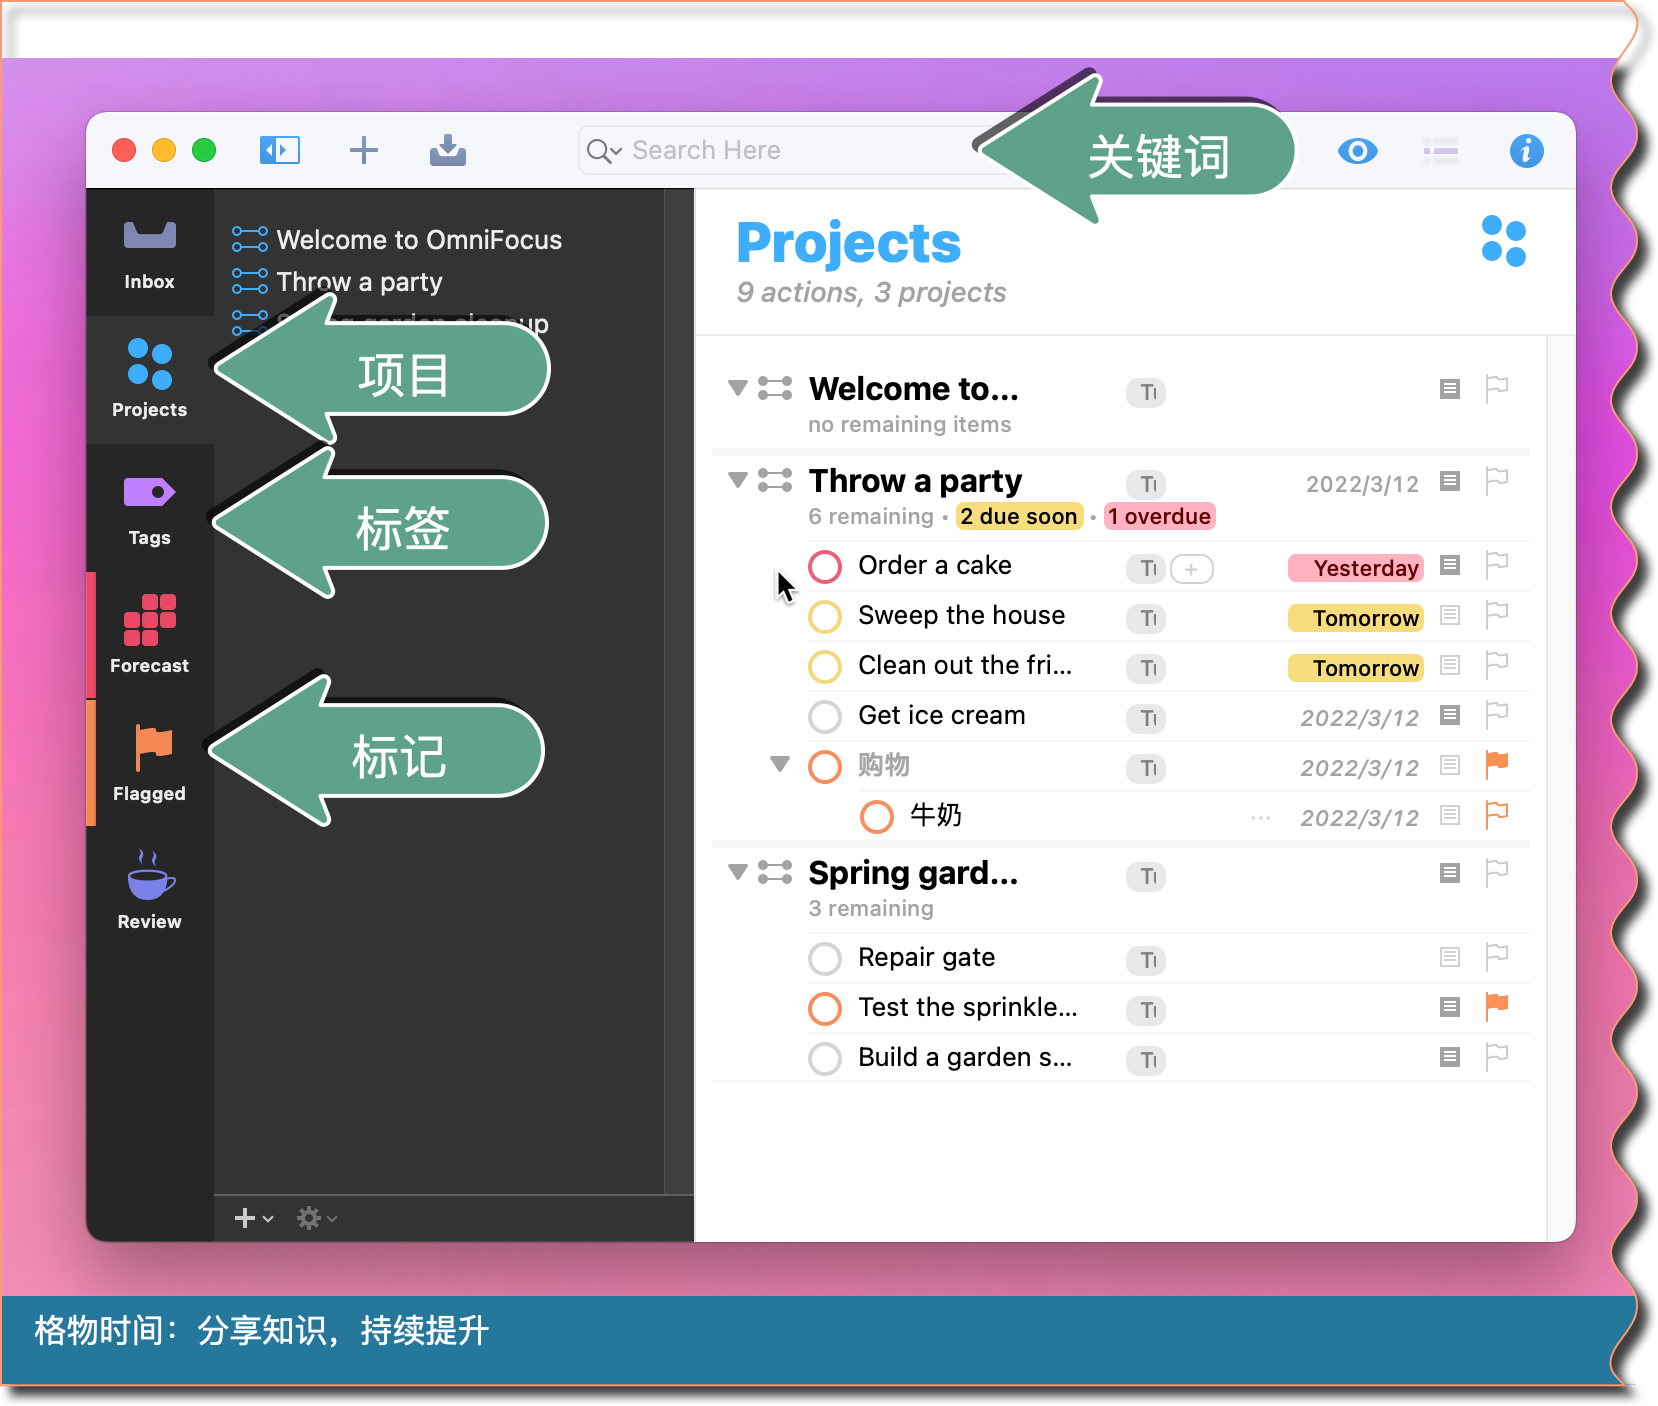Screen dimensions: 1658x1406
Task: Flag the Get ice cream task
Action: [x=1497, y=715]
